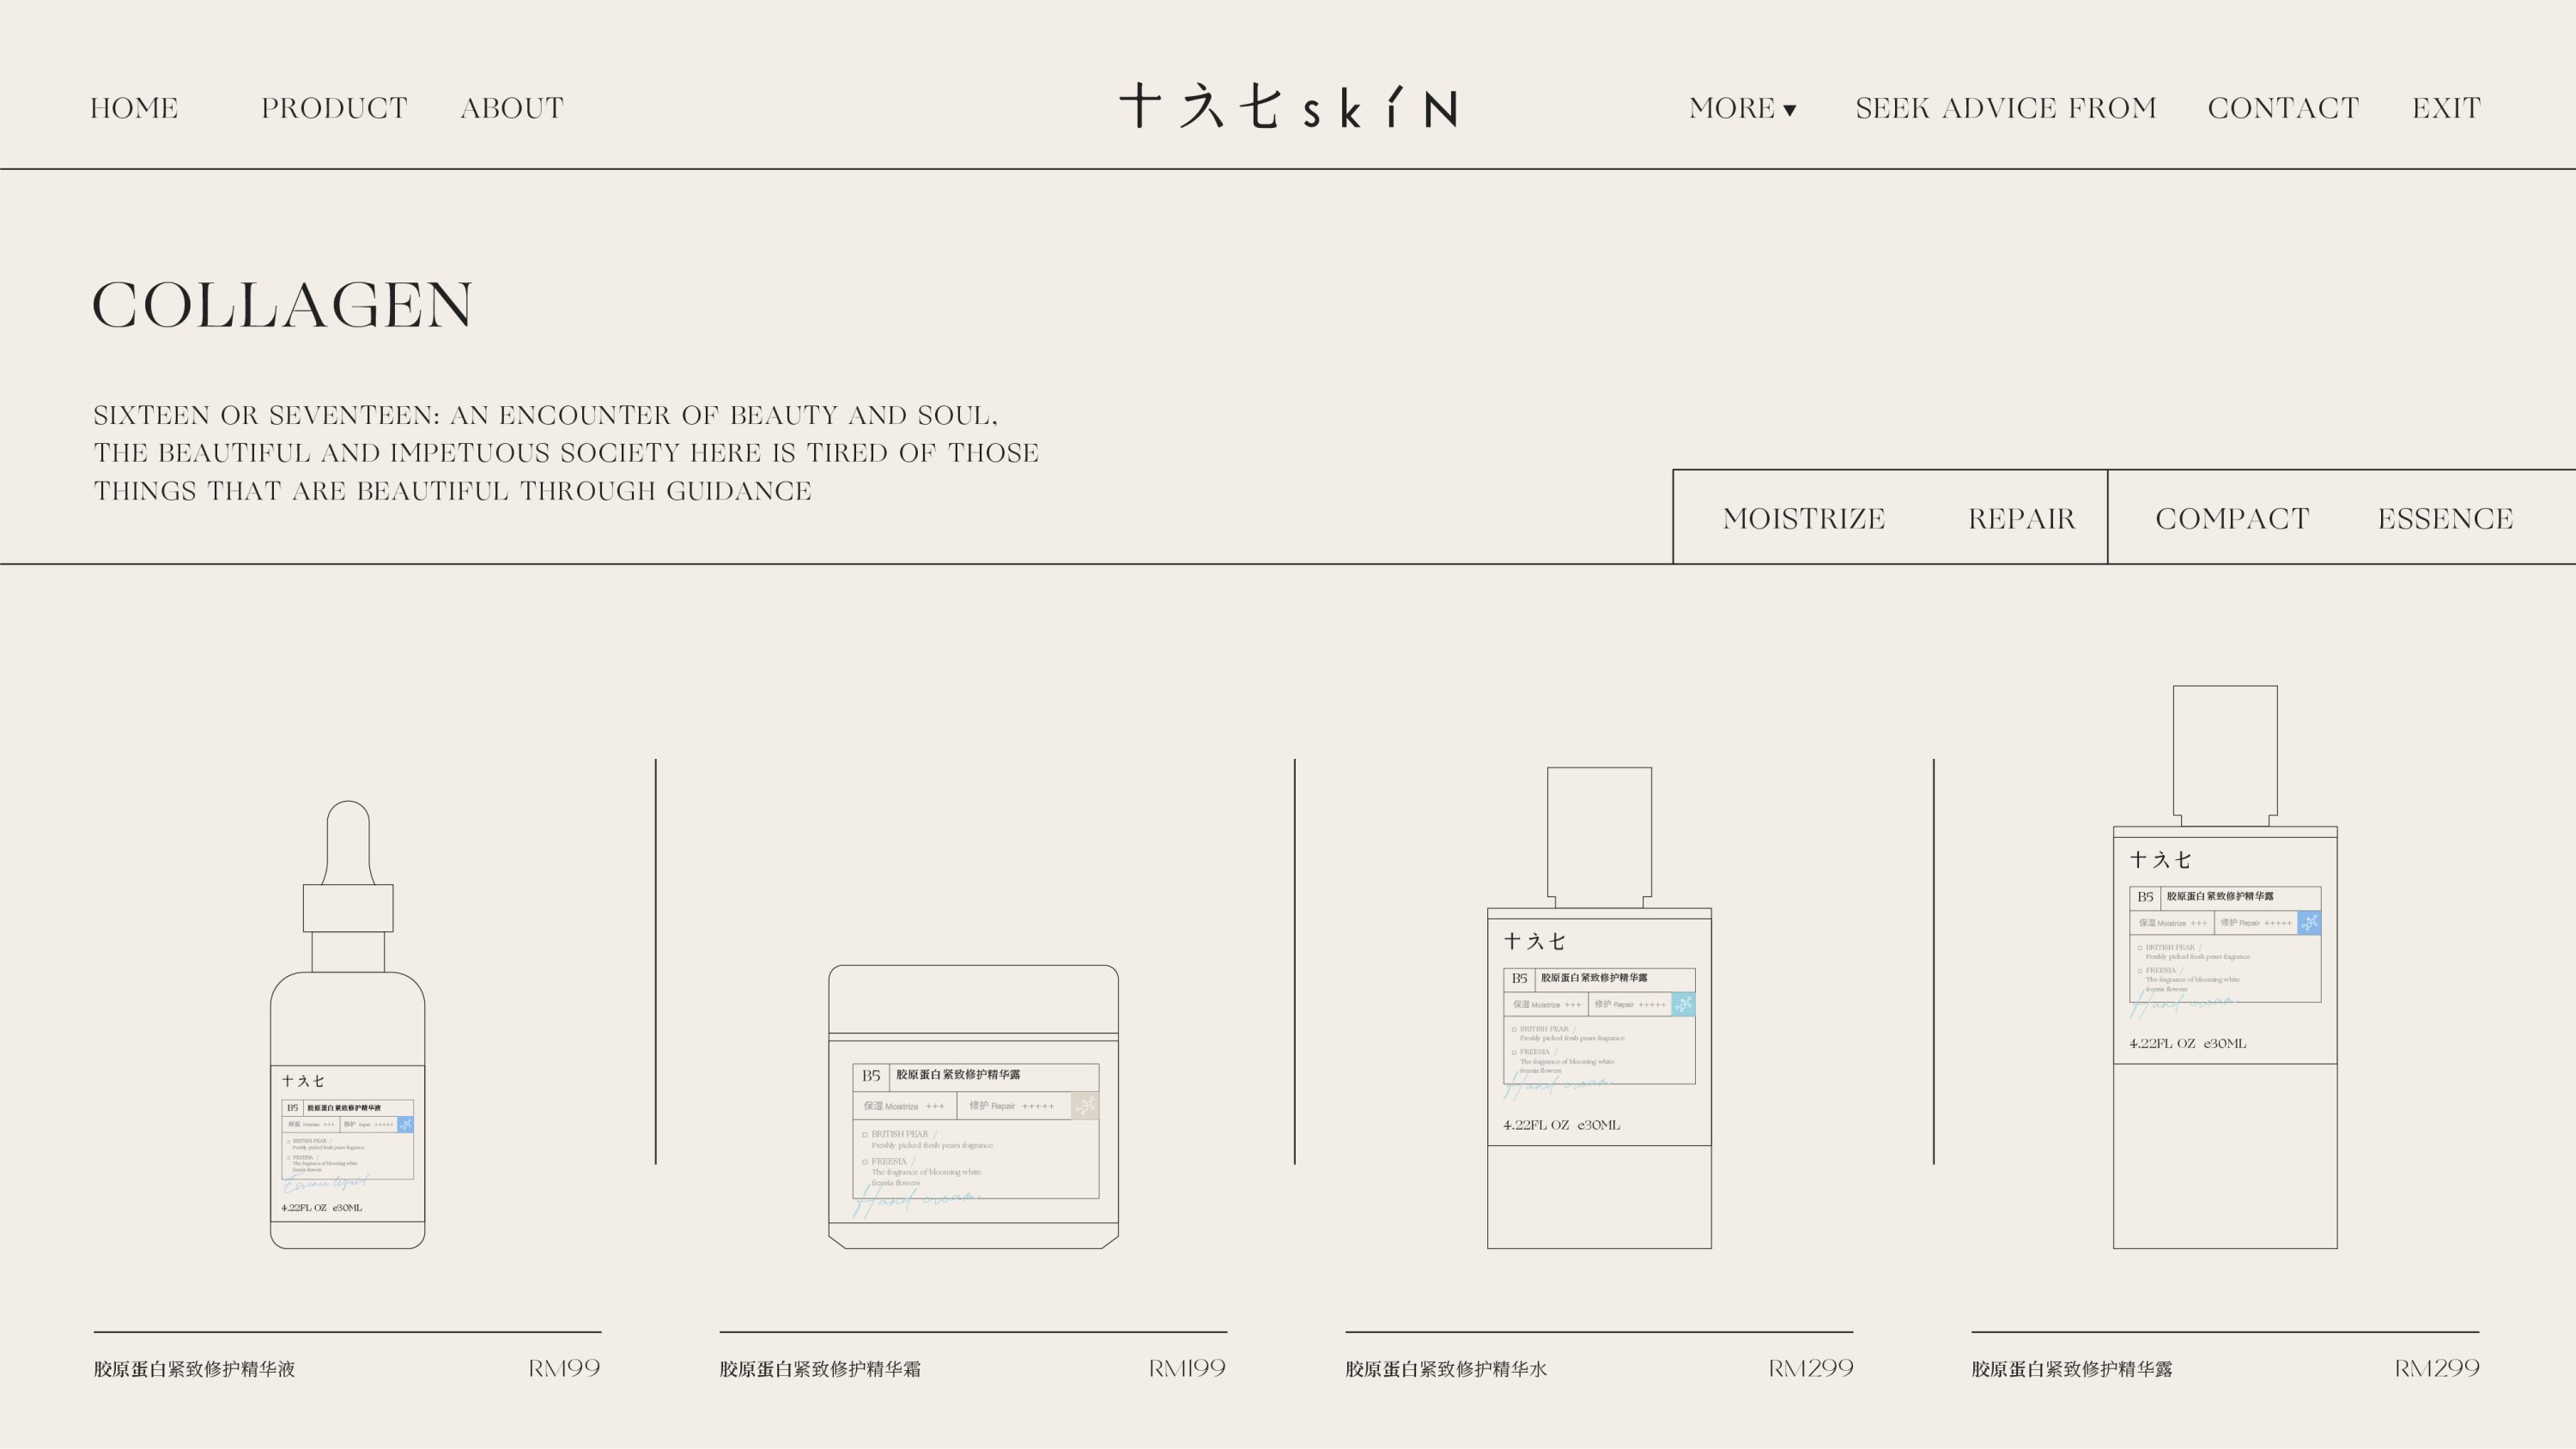
Task: Select the PRODUCT navigation menu item
Action: click(x=334, y=108)
